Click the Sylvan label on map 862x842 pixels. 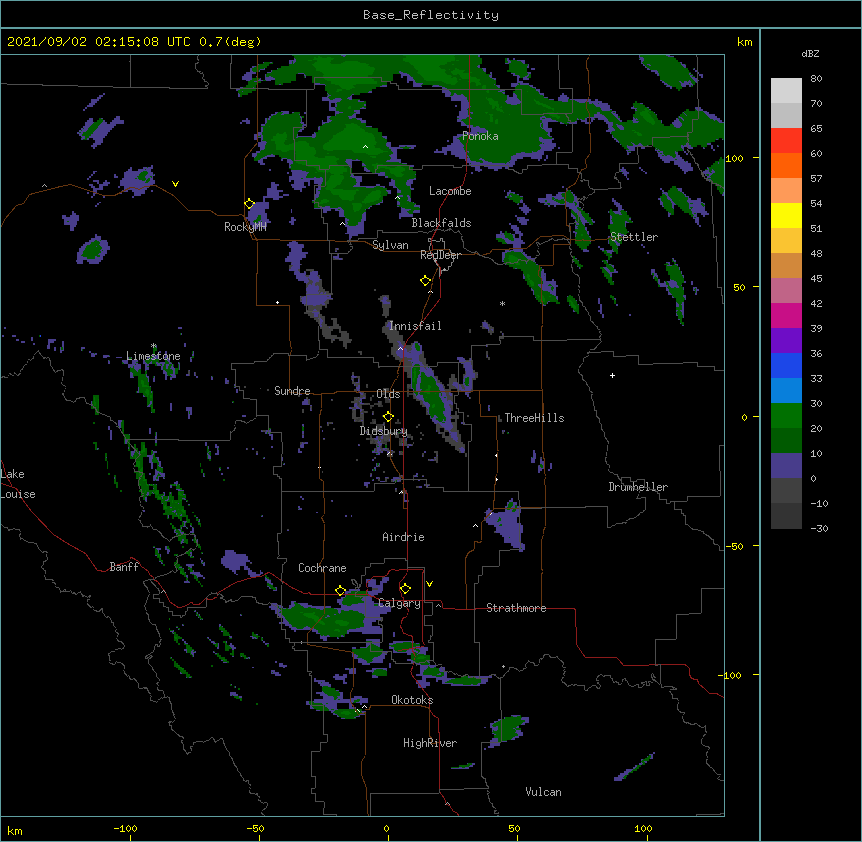[390, 245]
